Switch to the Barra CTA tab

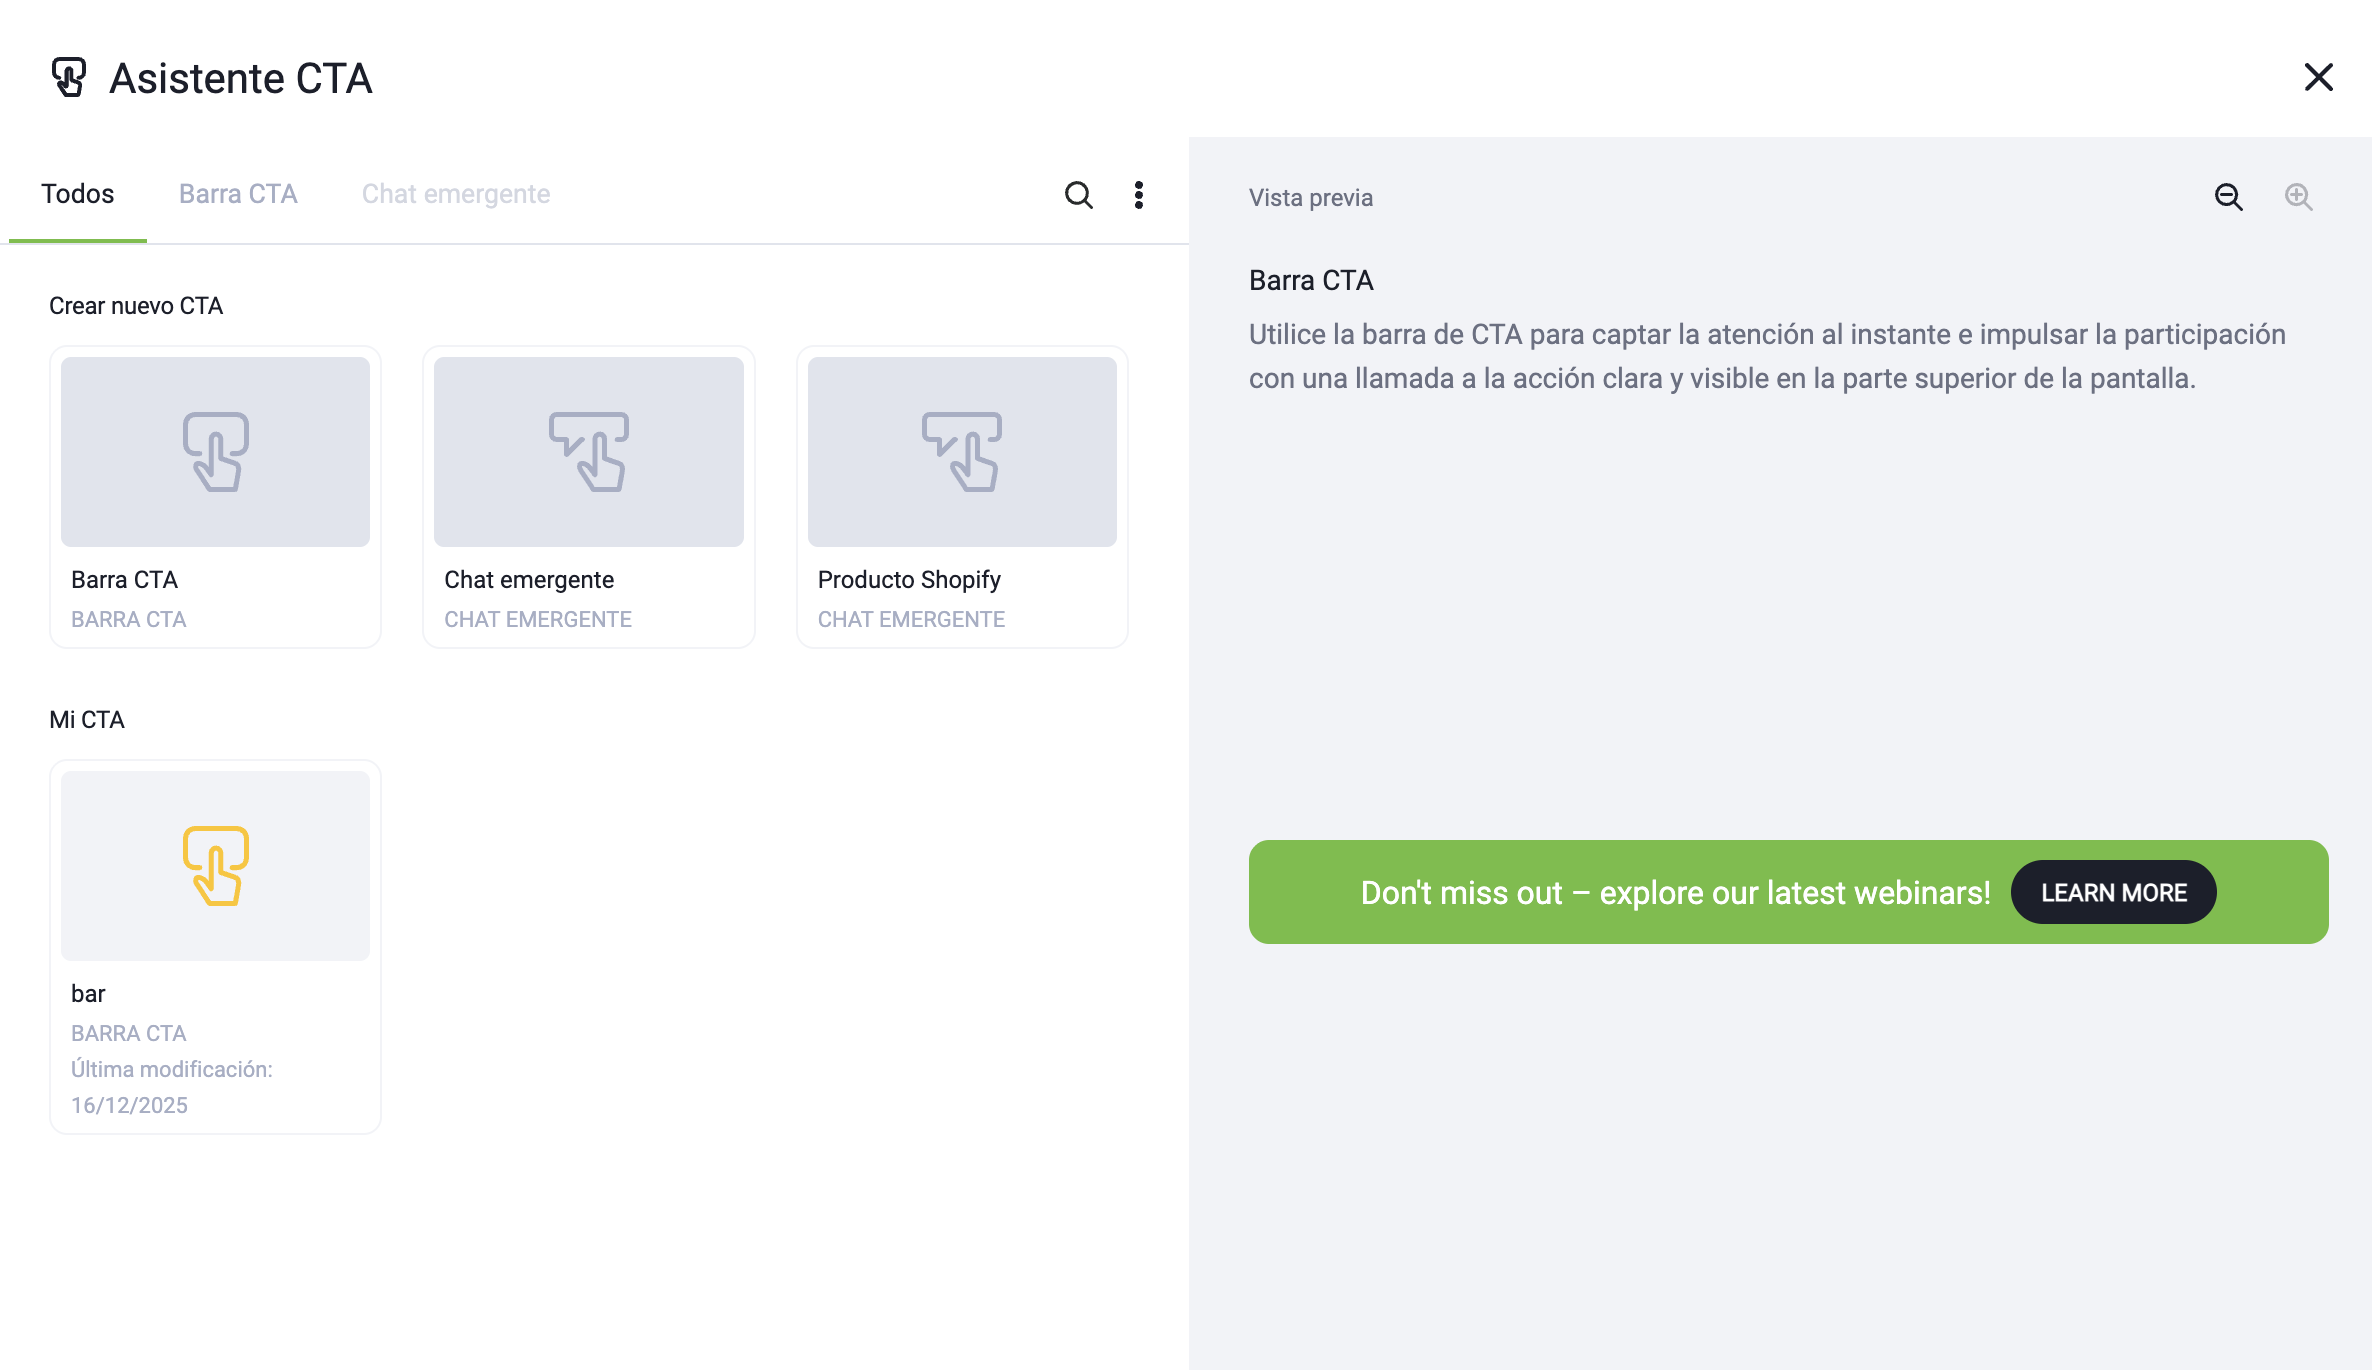(x=238, y=194)
